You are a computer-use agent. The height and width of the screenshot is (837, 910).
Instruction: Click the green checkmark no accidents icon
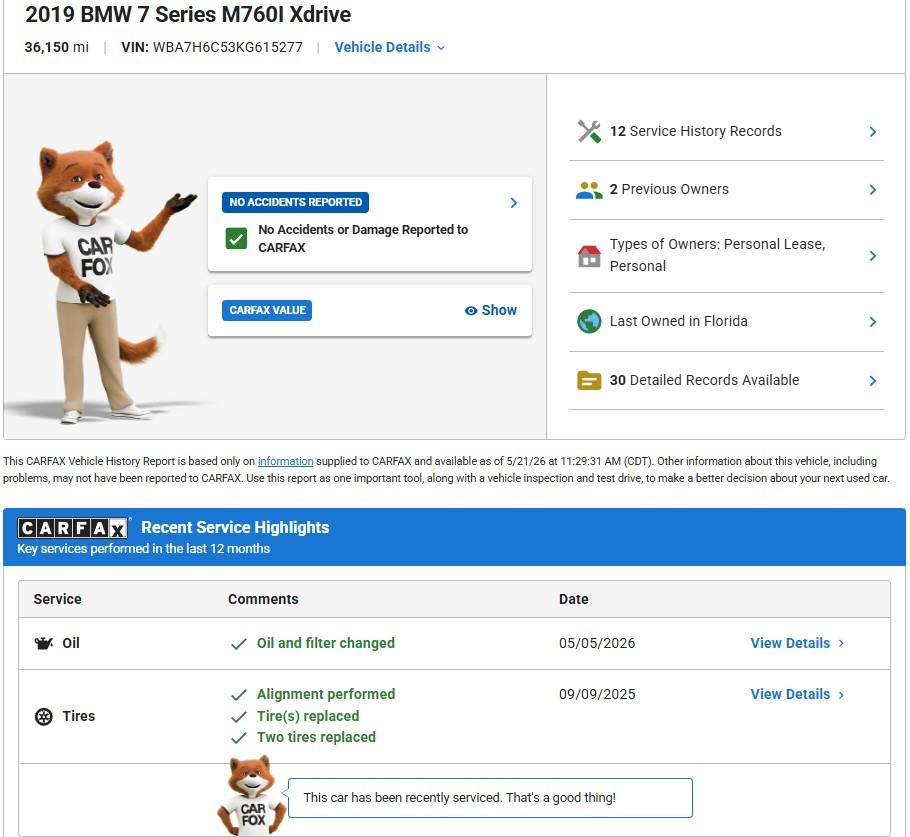(x=236, y=238)
